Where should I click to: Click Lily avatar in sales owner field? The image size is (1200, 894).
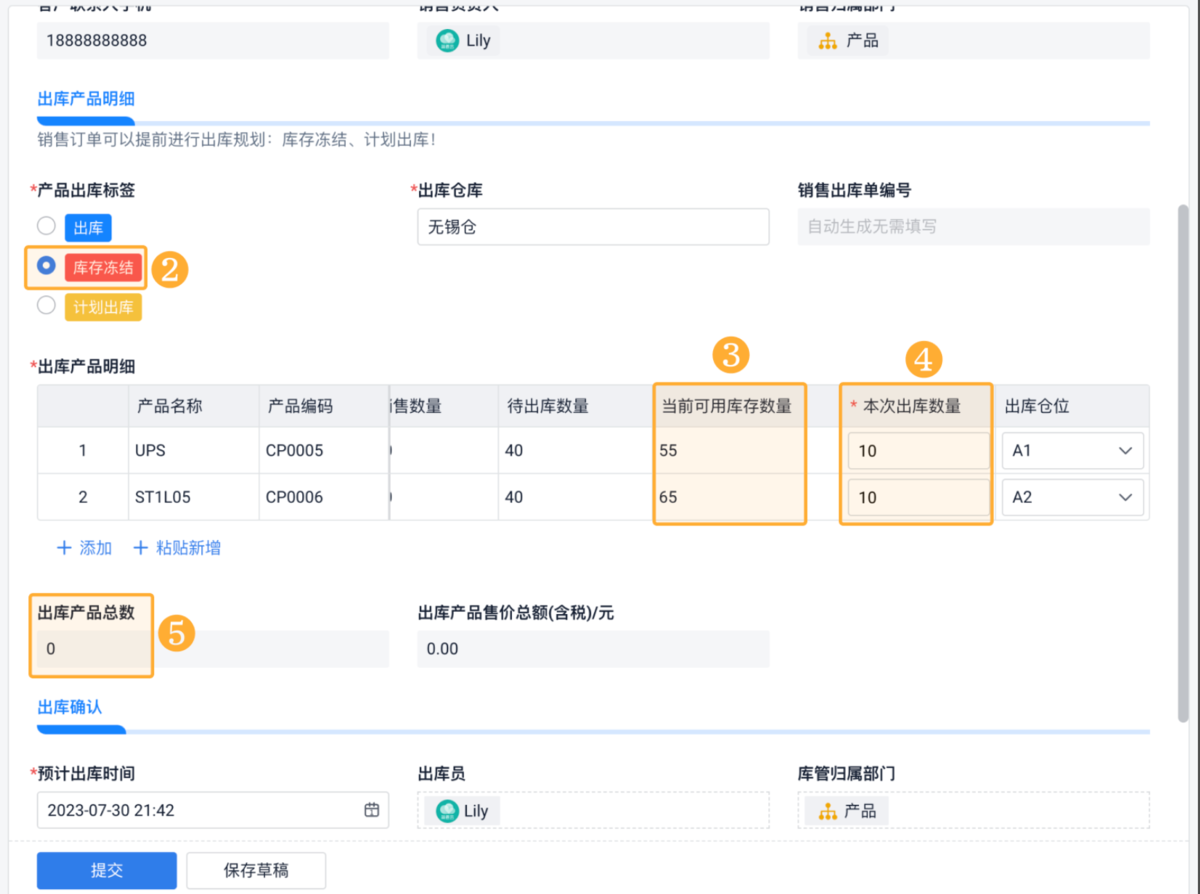click(448, 41)
